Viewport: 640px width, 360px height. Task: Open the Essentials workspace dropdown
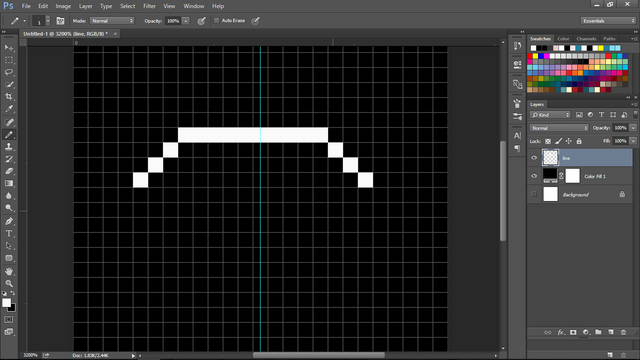click(608, 21)
